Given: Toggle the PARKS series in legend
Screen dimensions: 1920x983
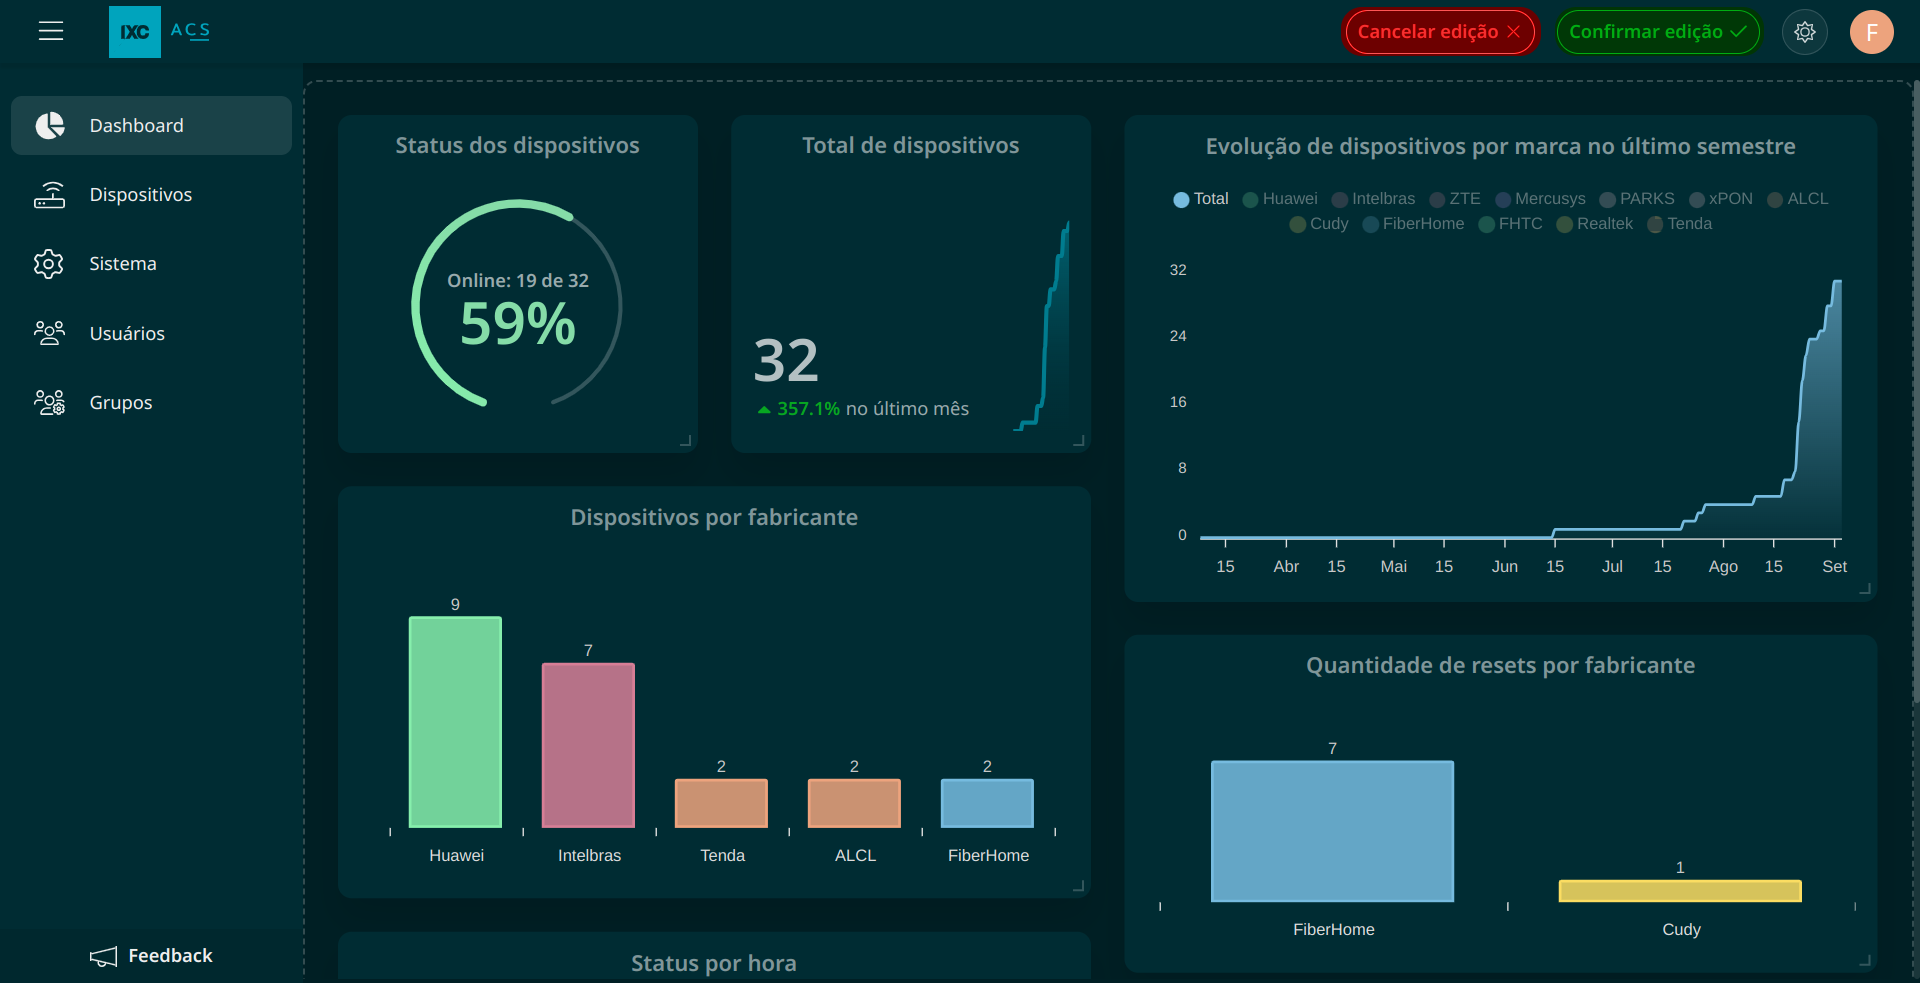Looking at the screenshot, I should 1637,199.
